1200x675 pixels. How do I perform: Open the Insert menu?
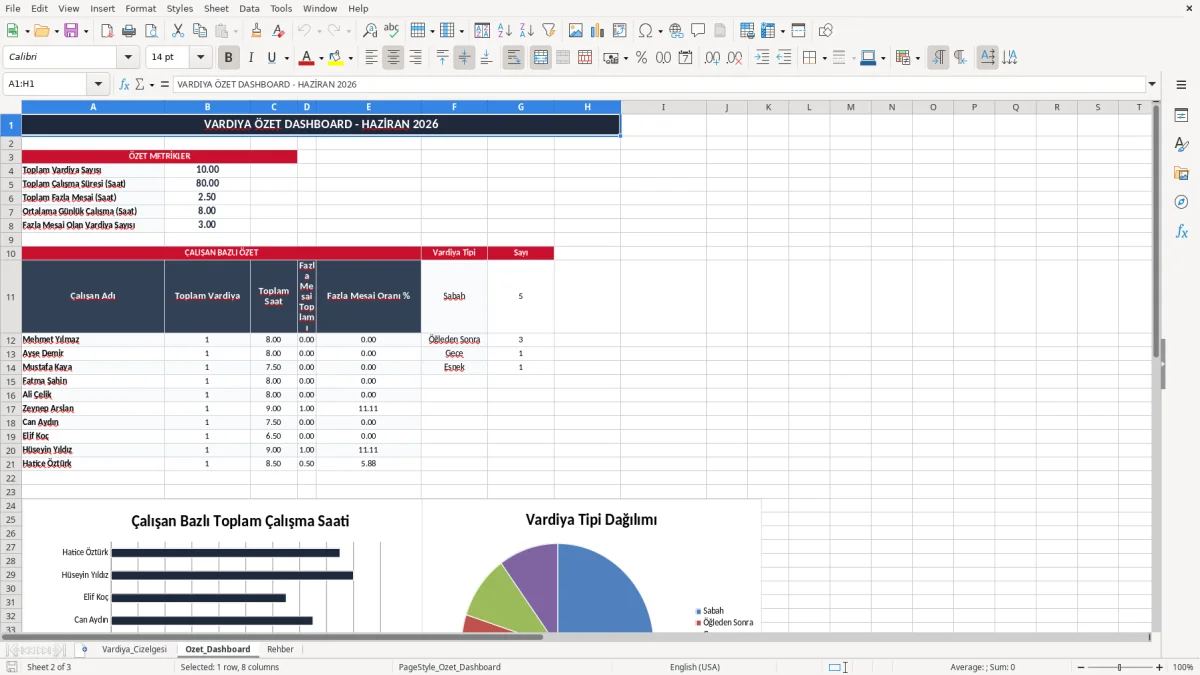point(102,8)
